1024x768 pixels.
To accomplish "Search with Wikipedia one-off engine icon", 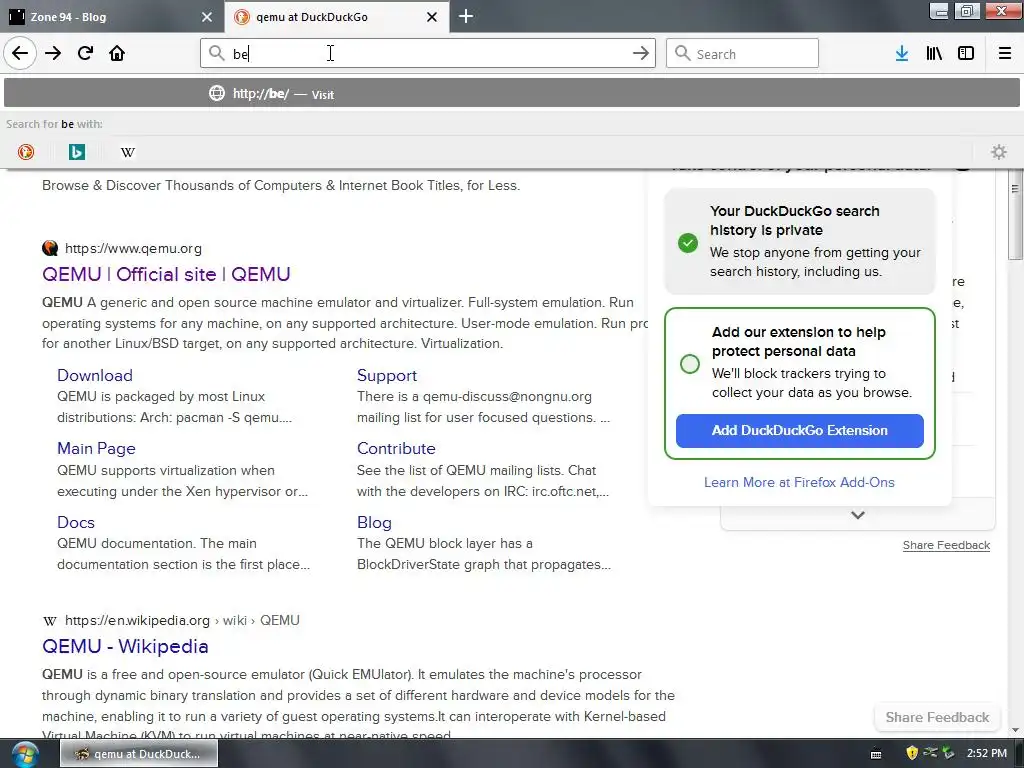I will [x=128, y=152].
